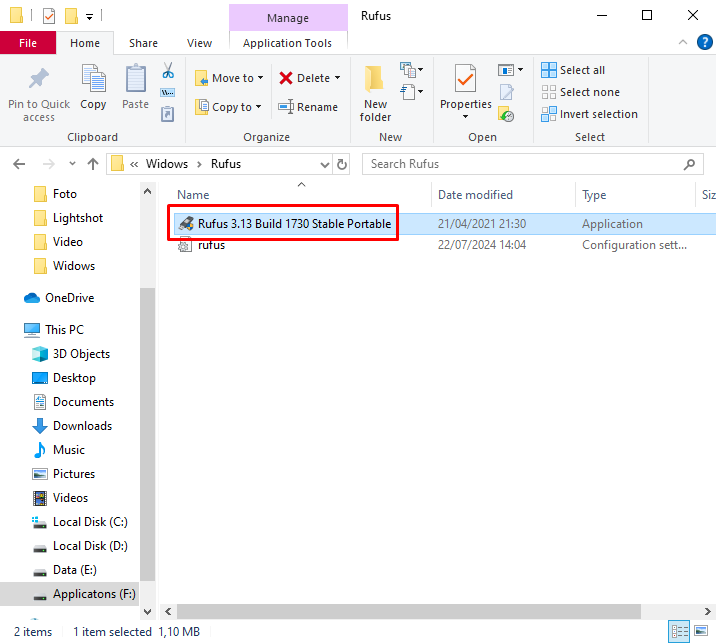Rename the selected file
Viewport: 716px width, 643px height.
[308, 107]
